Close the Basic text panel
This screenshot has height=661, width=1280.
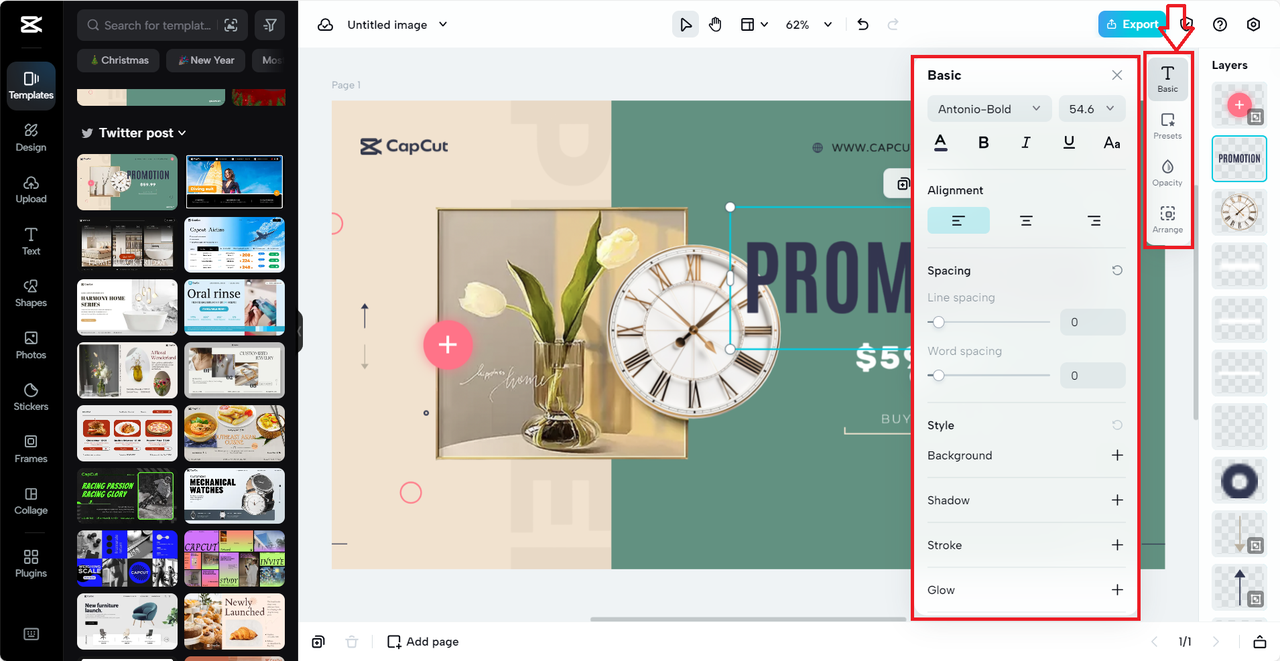(1117, 75)
